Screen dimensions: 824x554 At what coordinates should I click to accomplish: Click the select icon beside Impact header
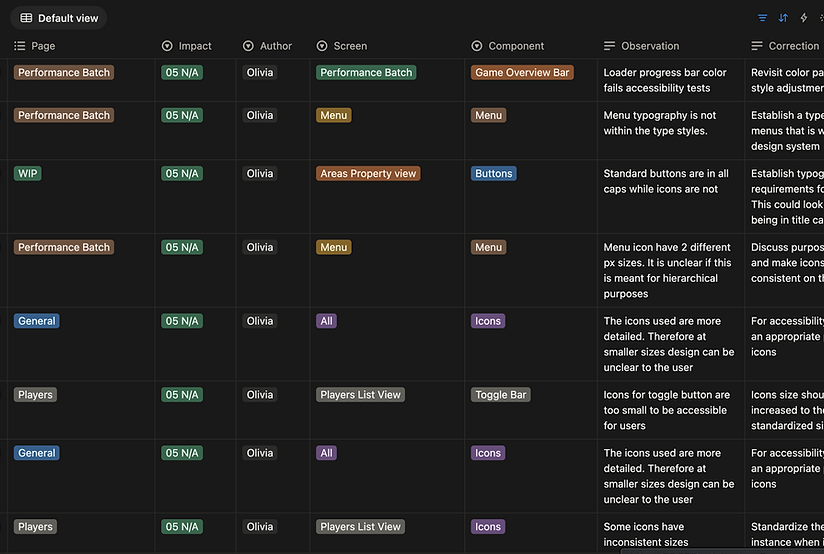click(x=167, y=46)
